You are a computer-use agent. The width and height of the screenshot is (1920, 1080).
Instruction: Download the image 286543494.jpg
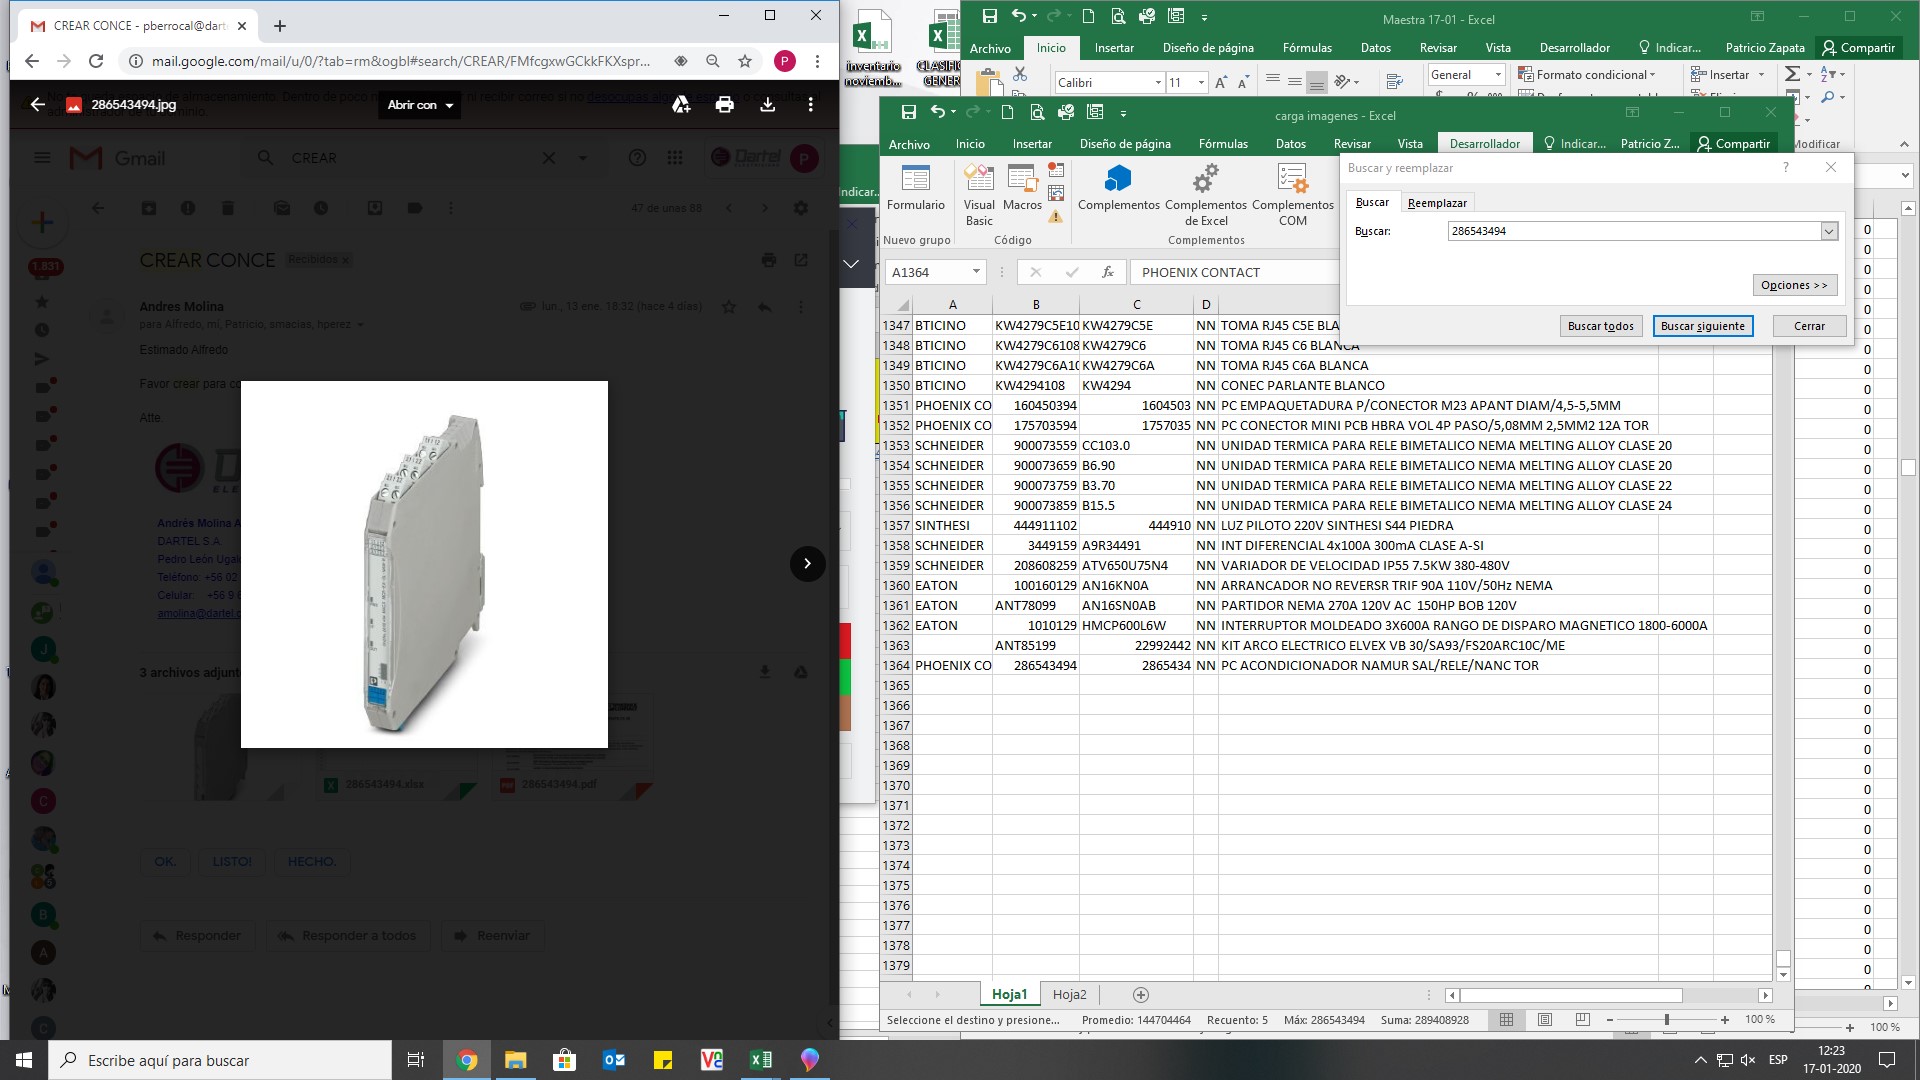coord(767,104)
